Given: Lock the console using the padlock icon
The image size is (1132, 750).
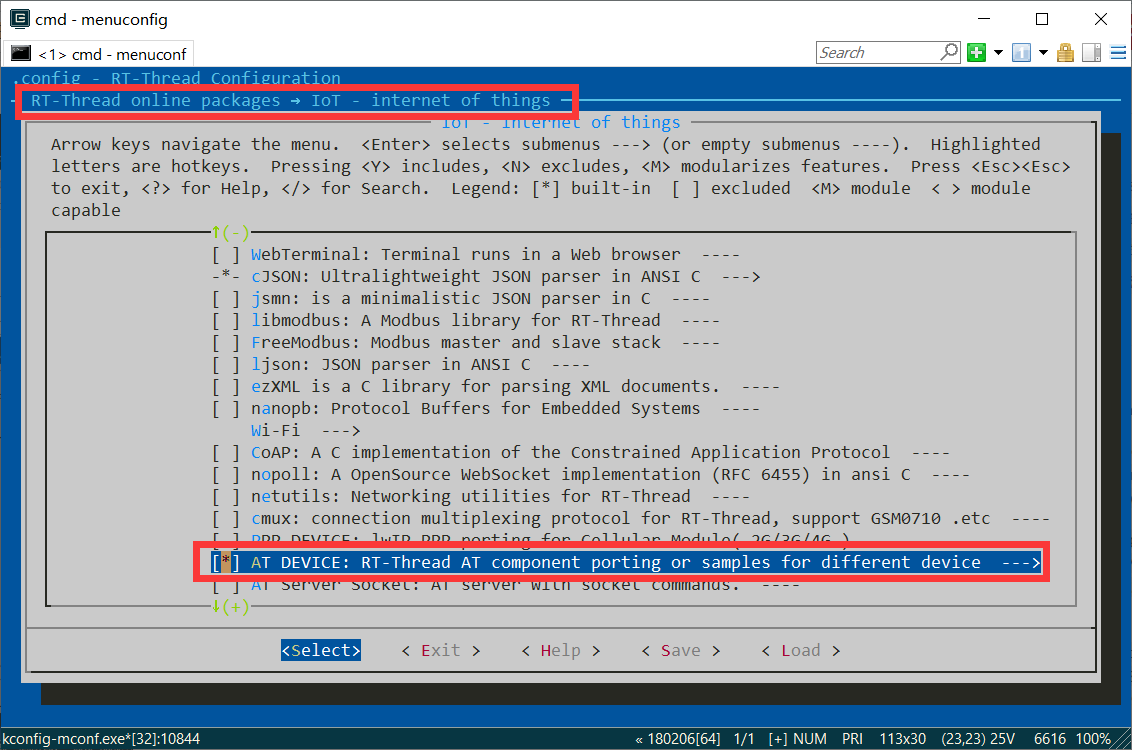Looking at the screenshot, I should [1066, 52].
